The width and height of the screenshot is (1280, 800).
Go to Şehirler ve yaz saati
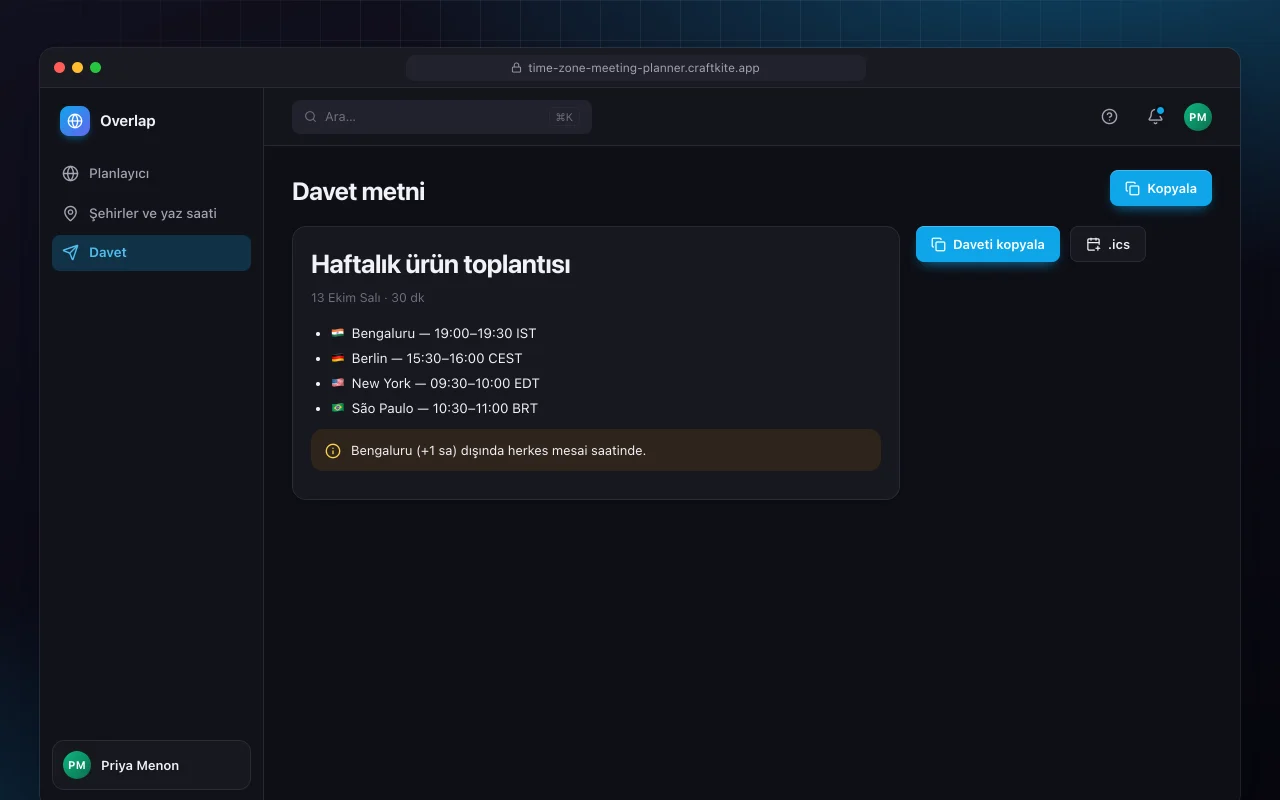(x=151, y=213)
